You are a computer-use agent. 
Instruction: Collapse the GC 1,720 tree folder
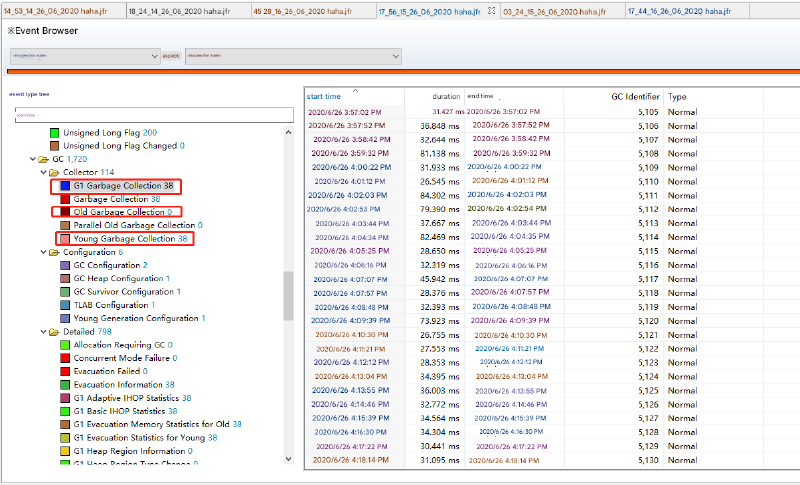(x=32, y=159)
